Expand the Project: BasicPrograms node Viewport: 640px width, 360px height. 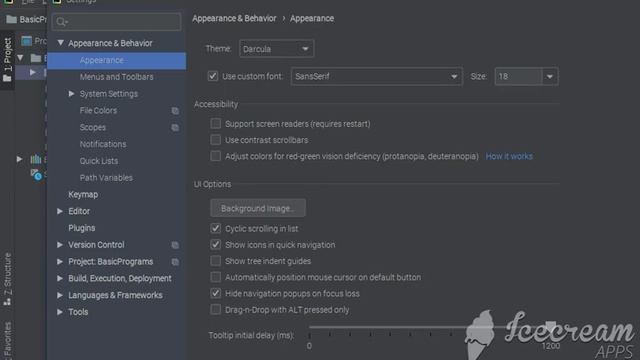(x=60, y=262)
